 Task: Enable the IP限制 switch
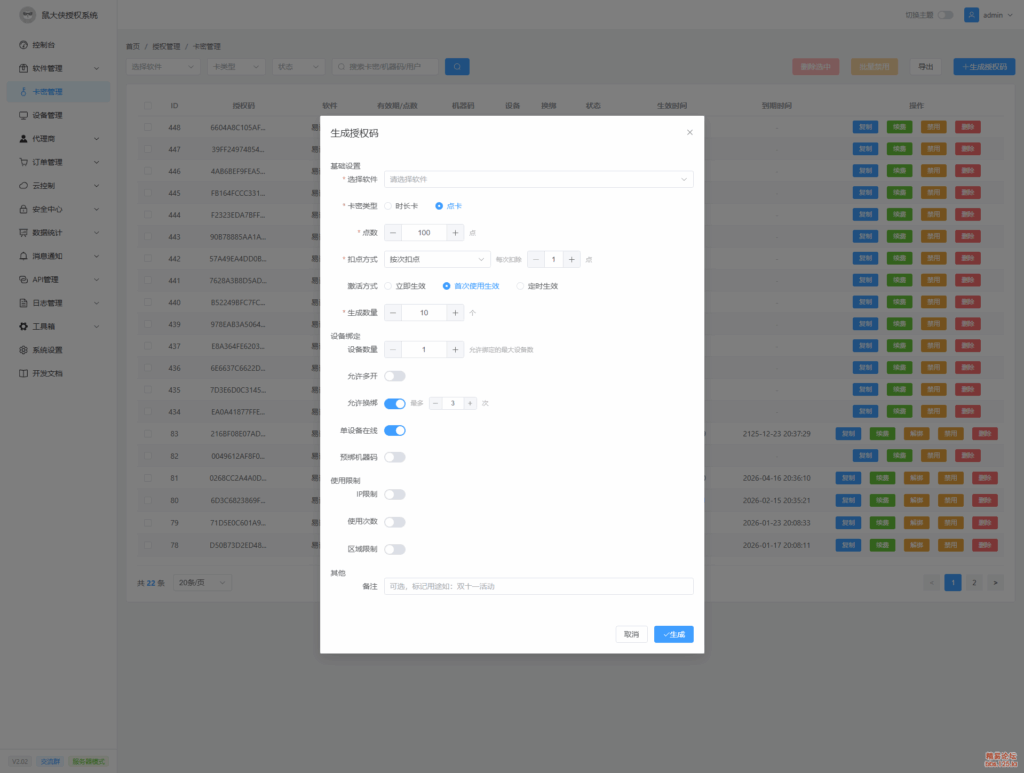(x=395, y=494)
